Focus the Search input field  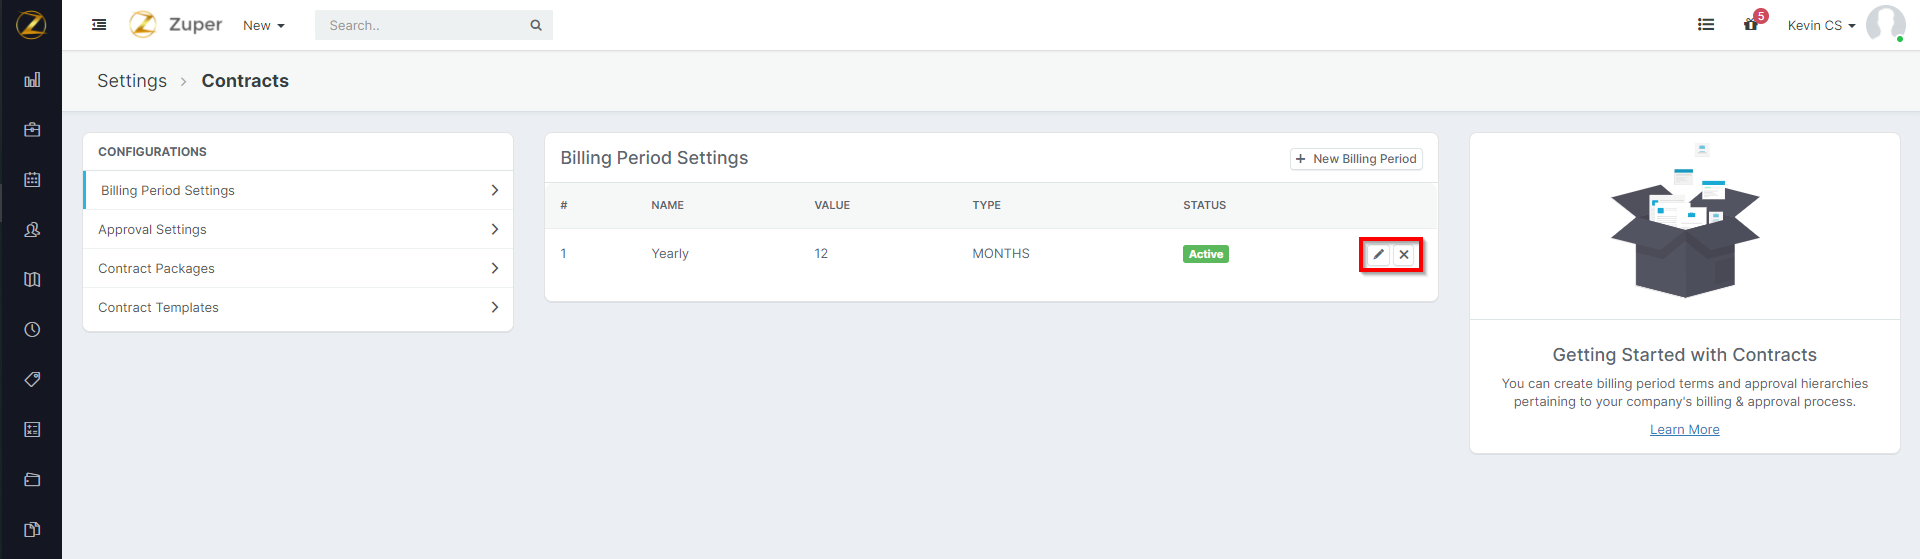coord(425,26)
